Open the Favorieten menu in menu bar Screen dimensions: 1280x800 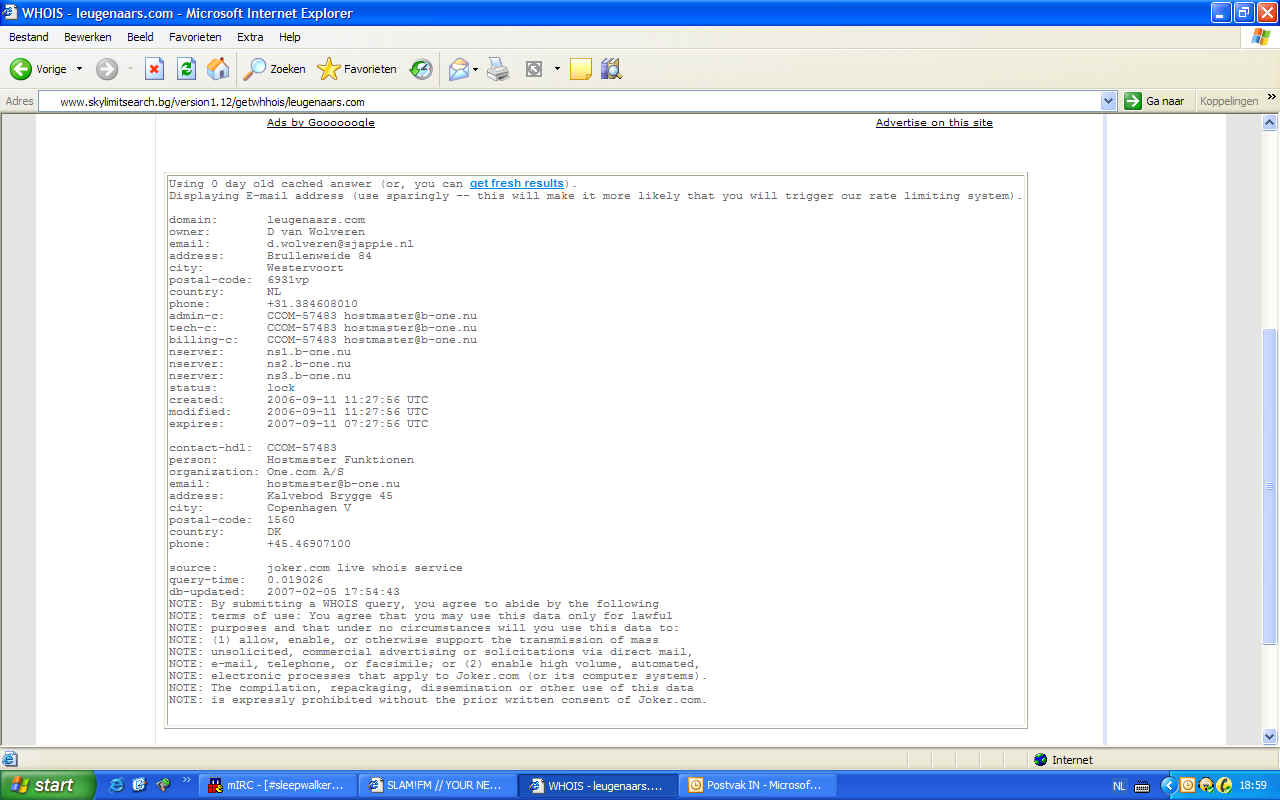(195, 37)
